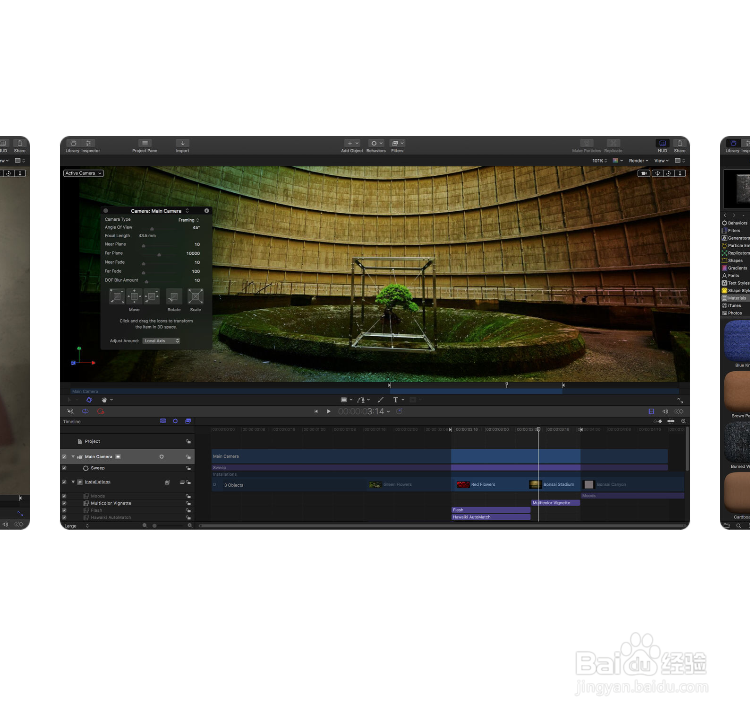Select the line drawing tool
This screenshot has height=713, width=750.
pyautogui.click(x=381, y=400)
